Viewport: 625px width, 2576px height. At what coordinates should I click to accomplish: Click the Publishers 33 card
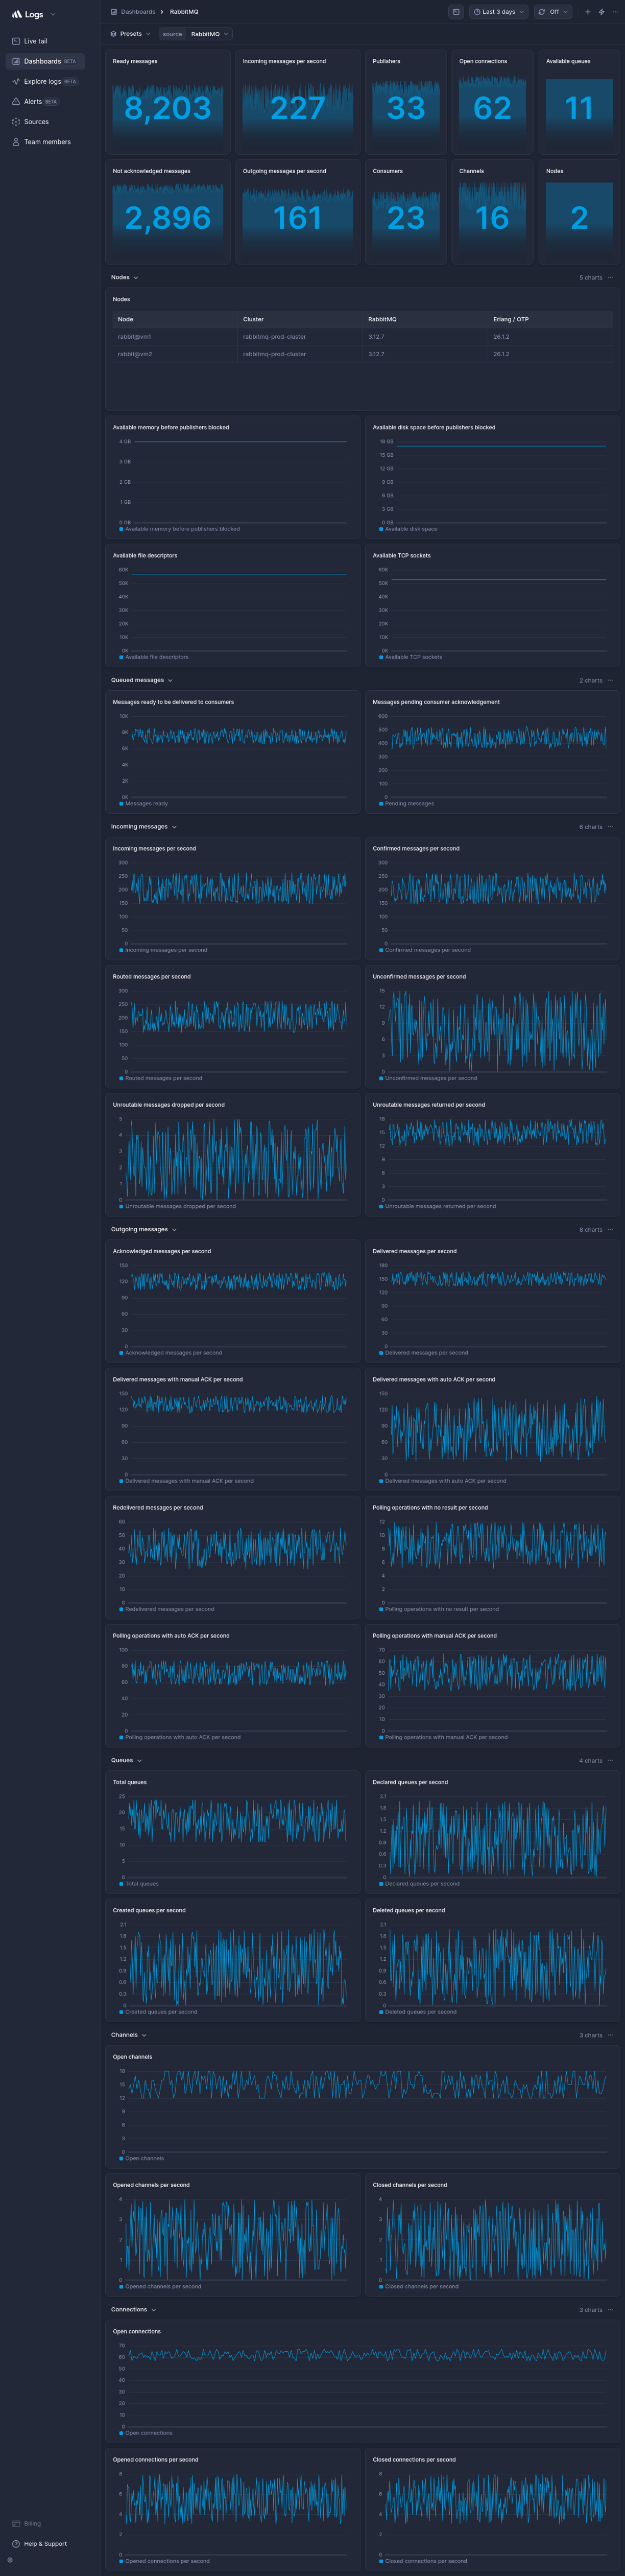[405, 103]
